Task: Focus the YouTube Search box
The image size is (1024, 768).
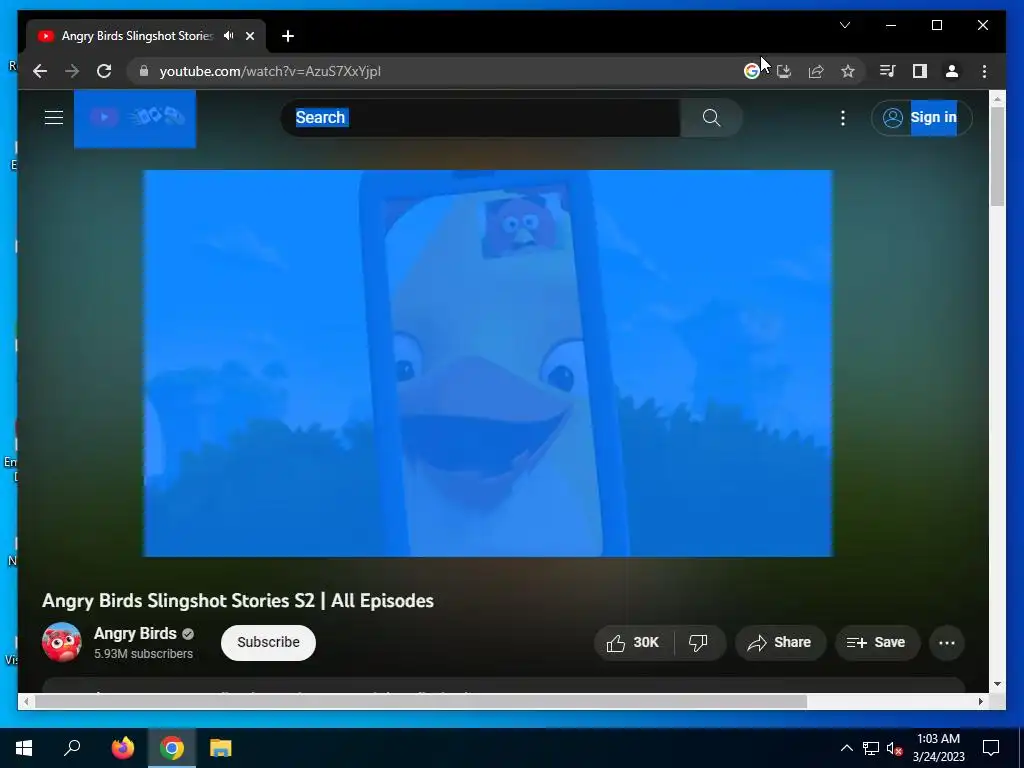Action: (x=481, y=118)
